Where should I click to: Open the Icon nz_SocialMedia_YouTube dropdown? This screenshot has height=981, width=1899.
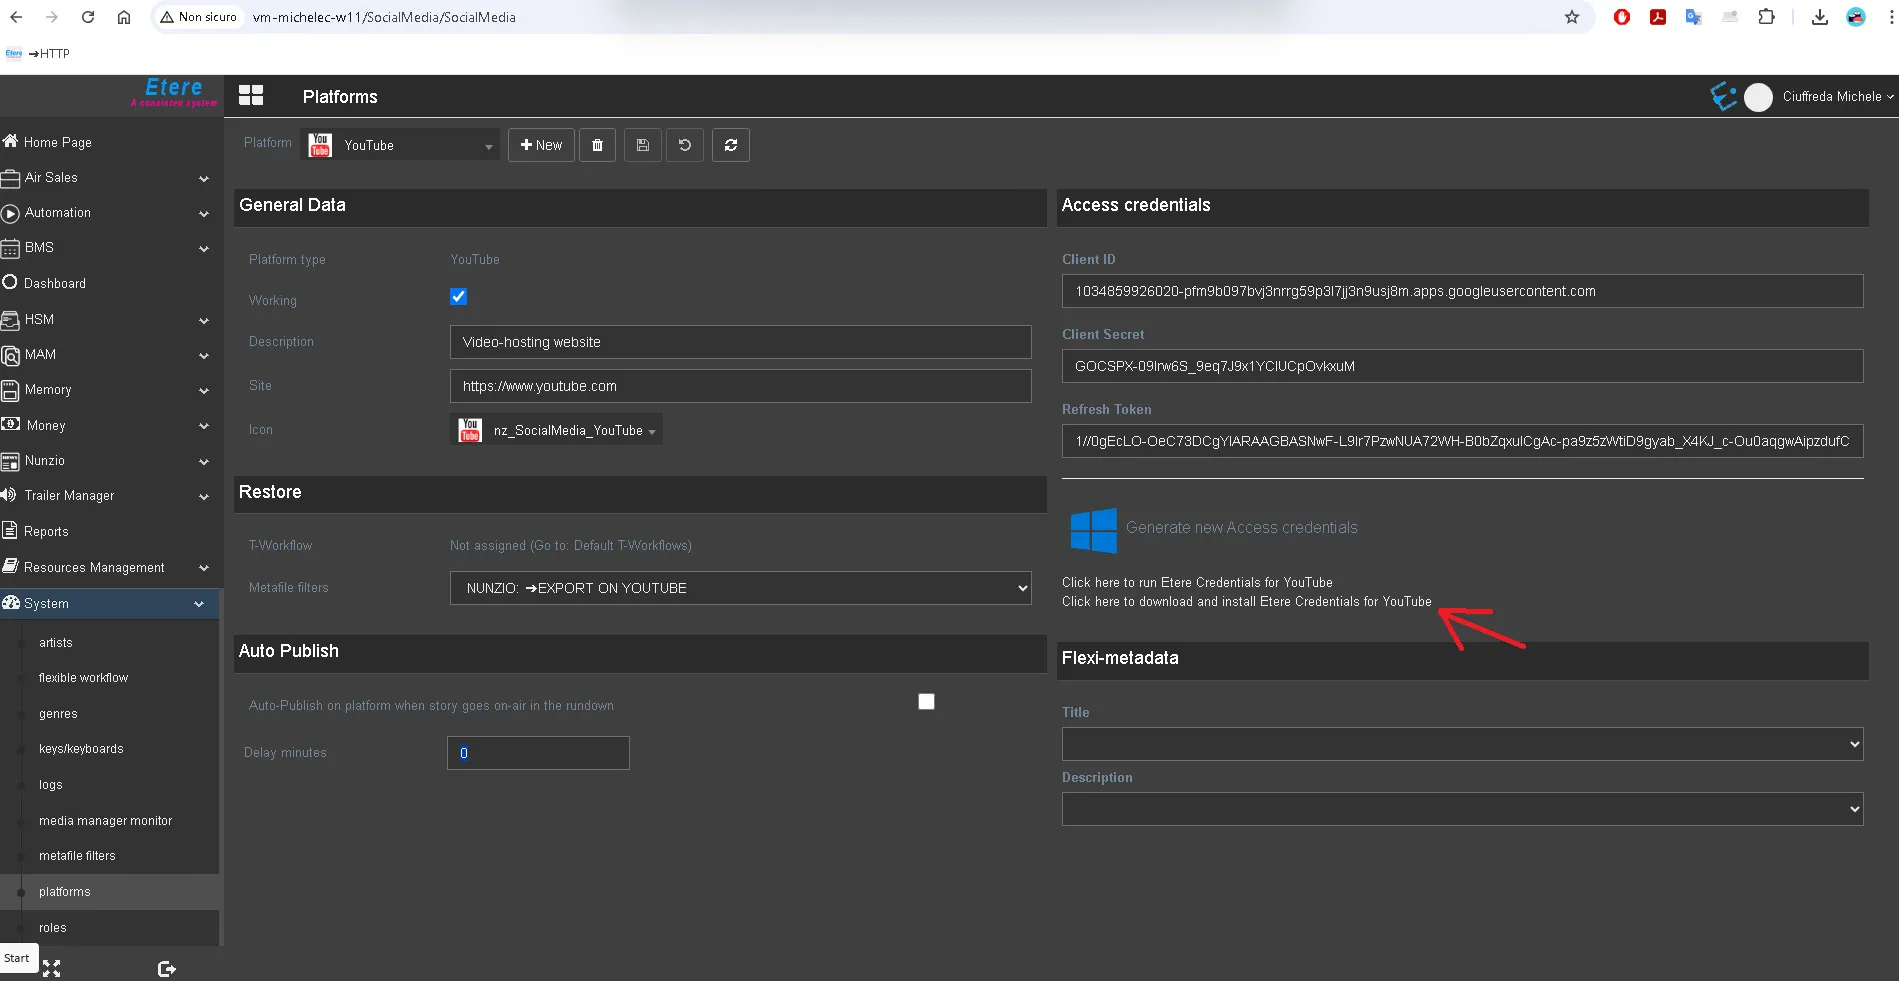pos(557,430)
